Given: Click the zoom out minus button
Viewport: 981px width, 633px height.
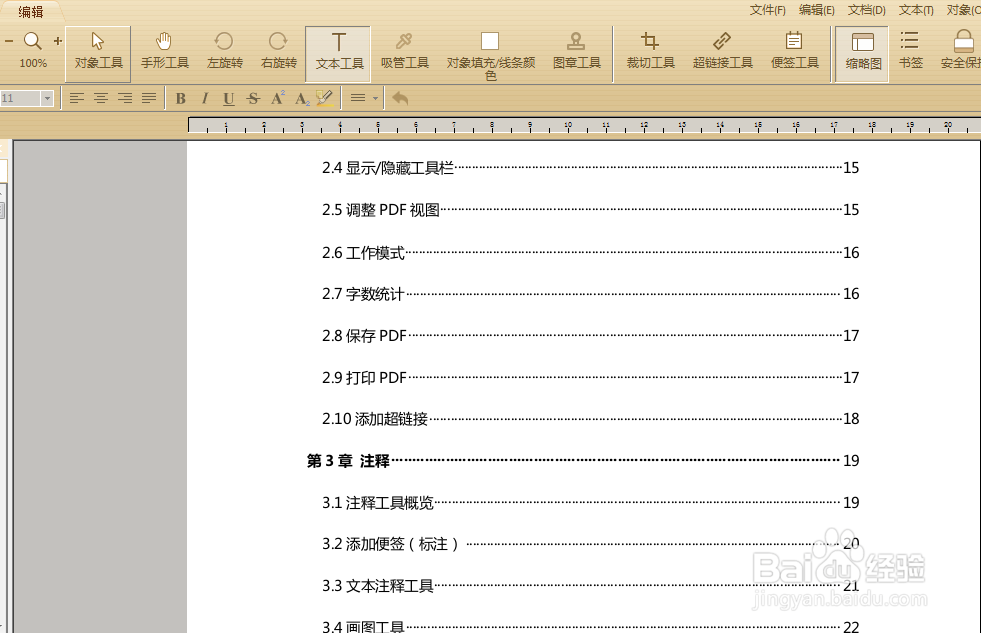Looking at the screenshot, I should [x=9, y=41].
